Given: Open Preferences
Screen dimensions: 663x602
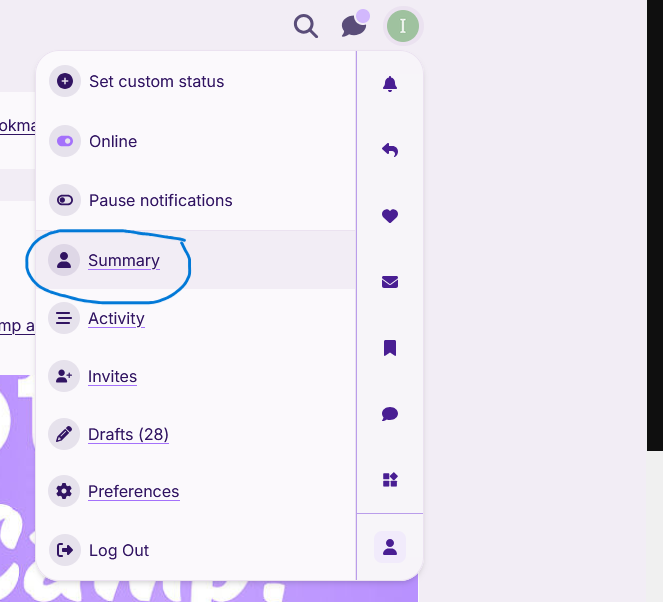Looking at the screenshot, I should pyautogui.click(x=134, y=491).
